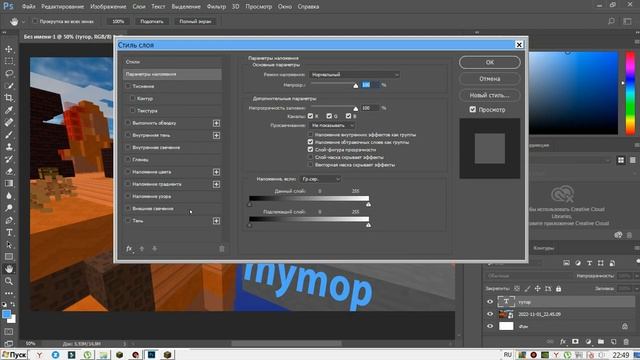Toggle blend clipped layers as group checkbox
Viewport: 640px width, 360px height.
coord(310,142)
